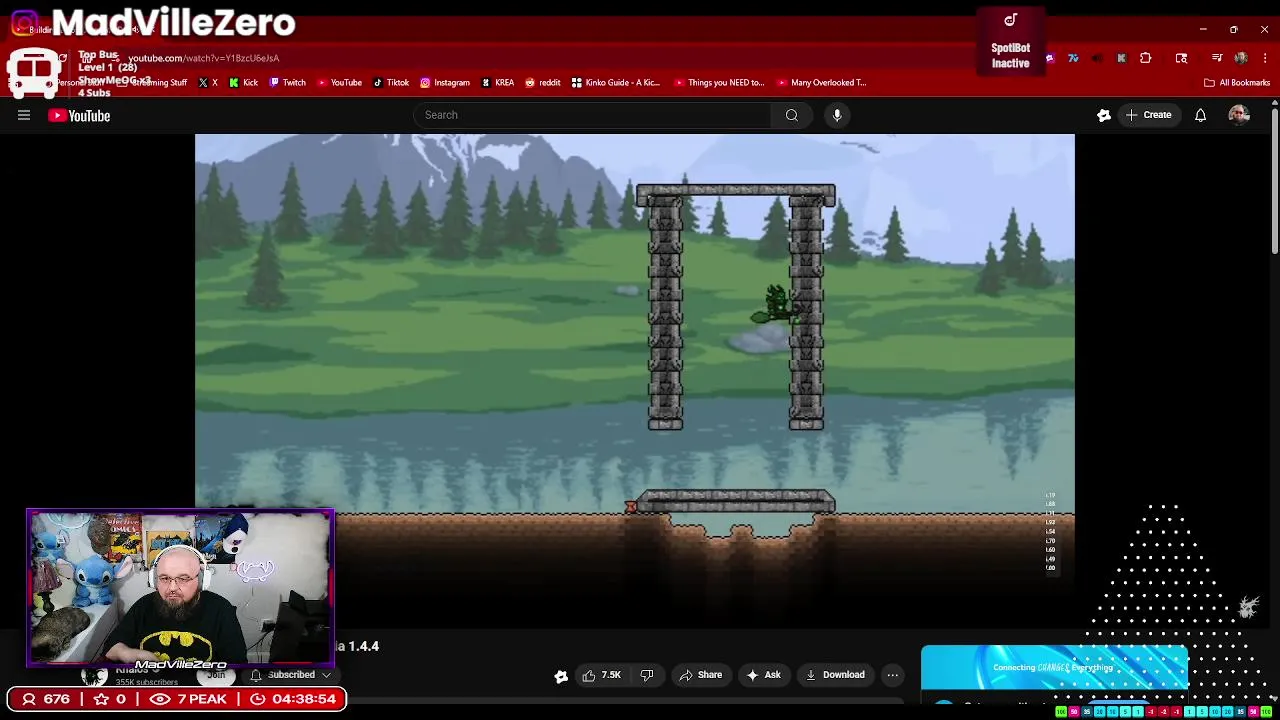This screenshot has width=1280, height=720.
Task: Open the Chrome profile avatar
Action: click(x=1241, y=58)
